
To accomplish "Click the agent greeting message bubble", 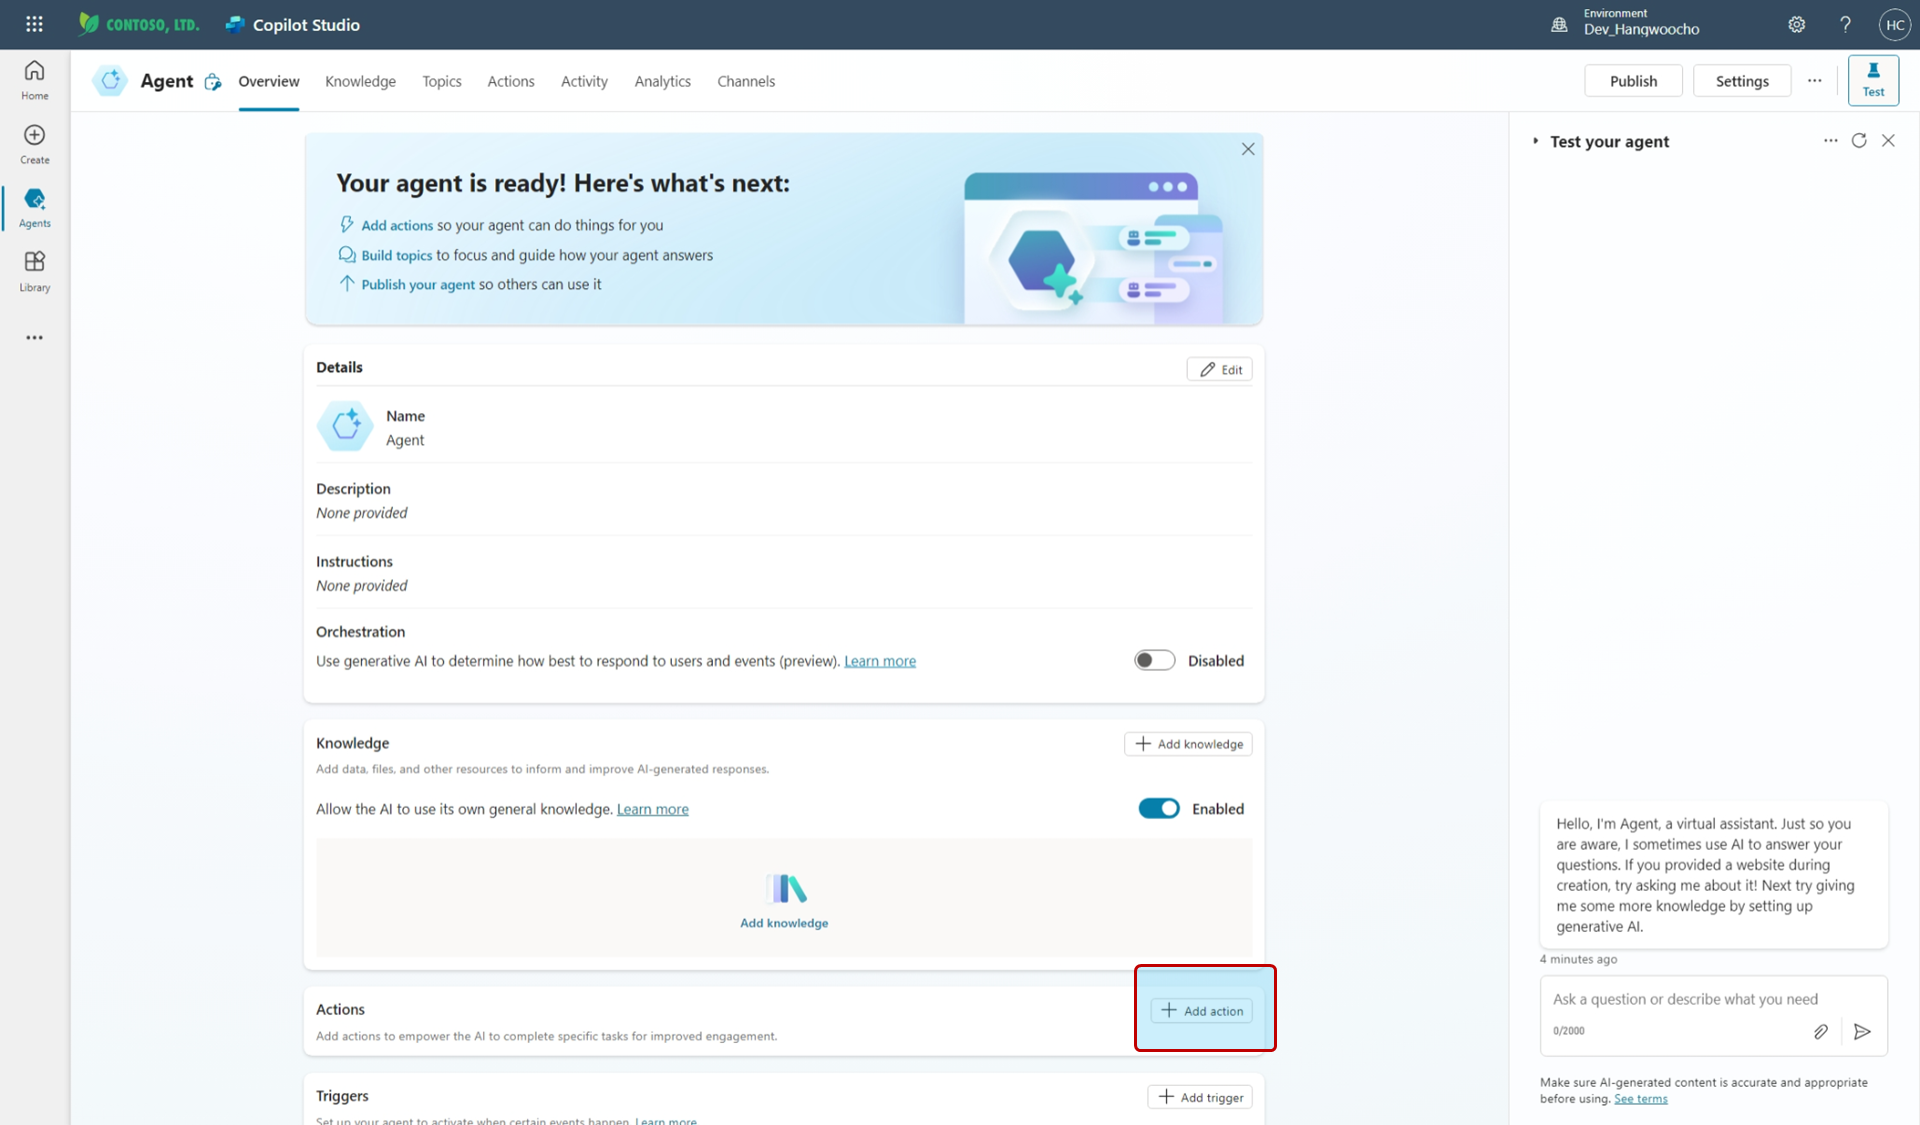I will point(1713,874).
